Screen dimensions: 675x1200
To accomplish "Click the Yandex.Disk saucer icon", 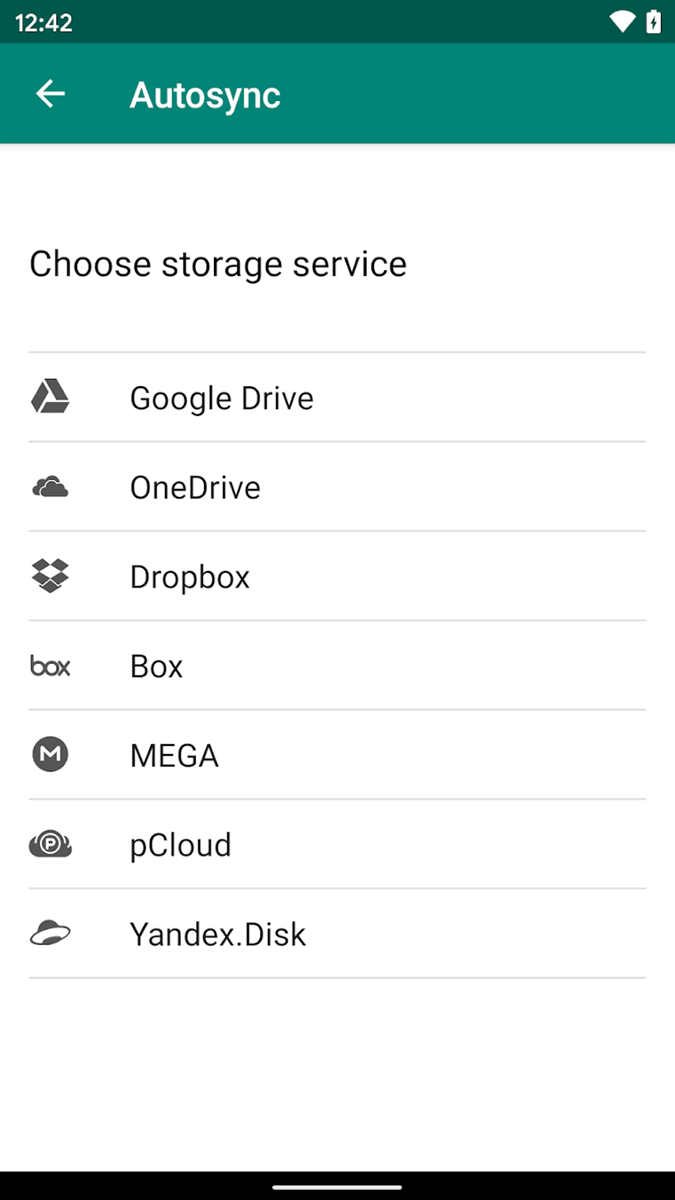I will 50,934.
